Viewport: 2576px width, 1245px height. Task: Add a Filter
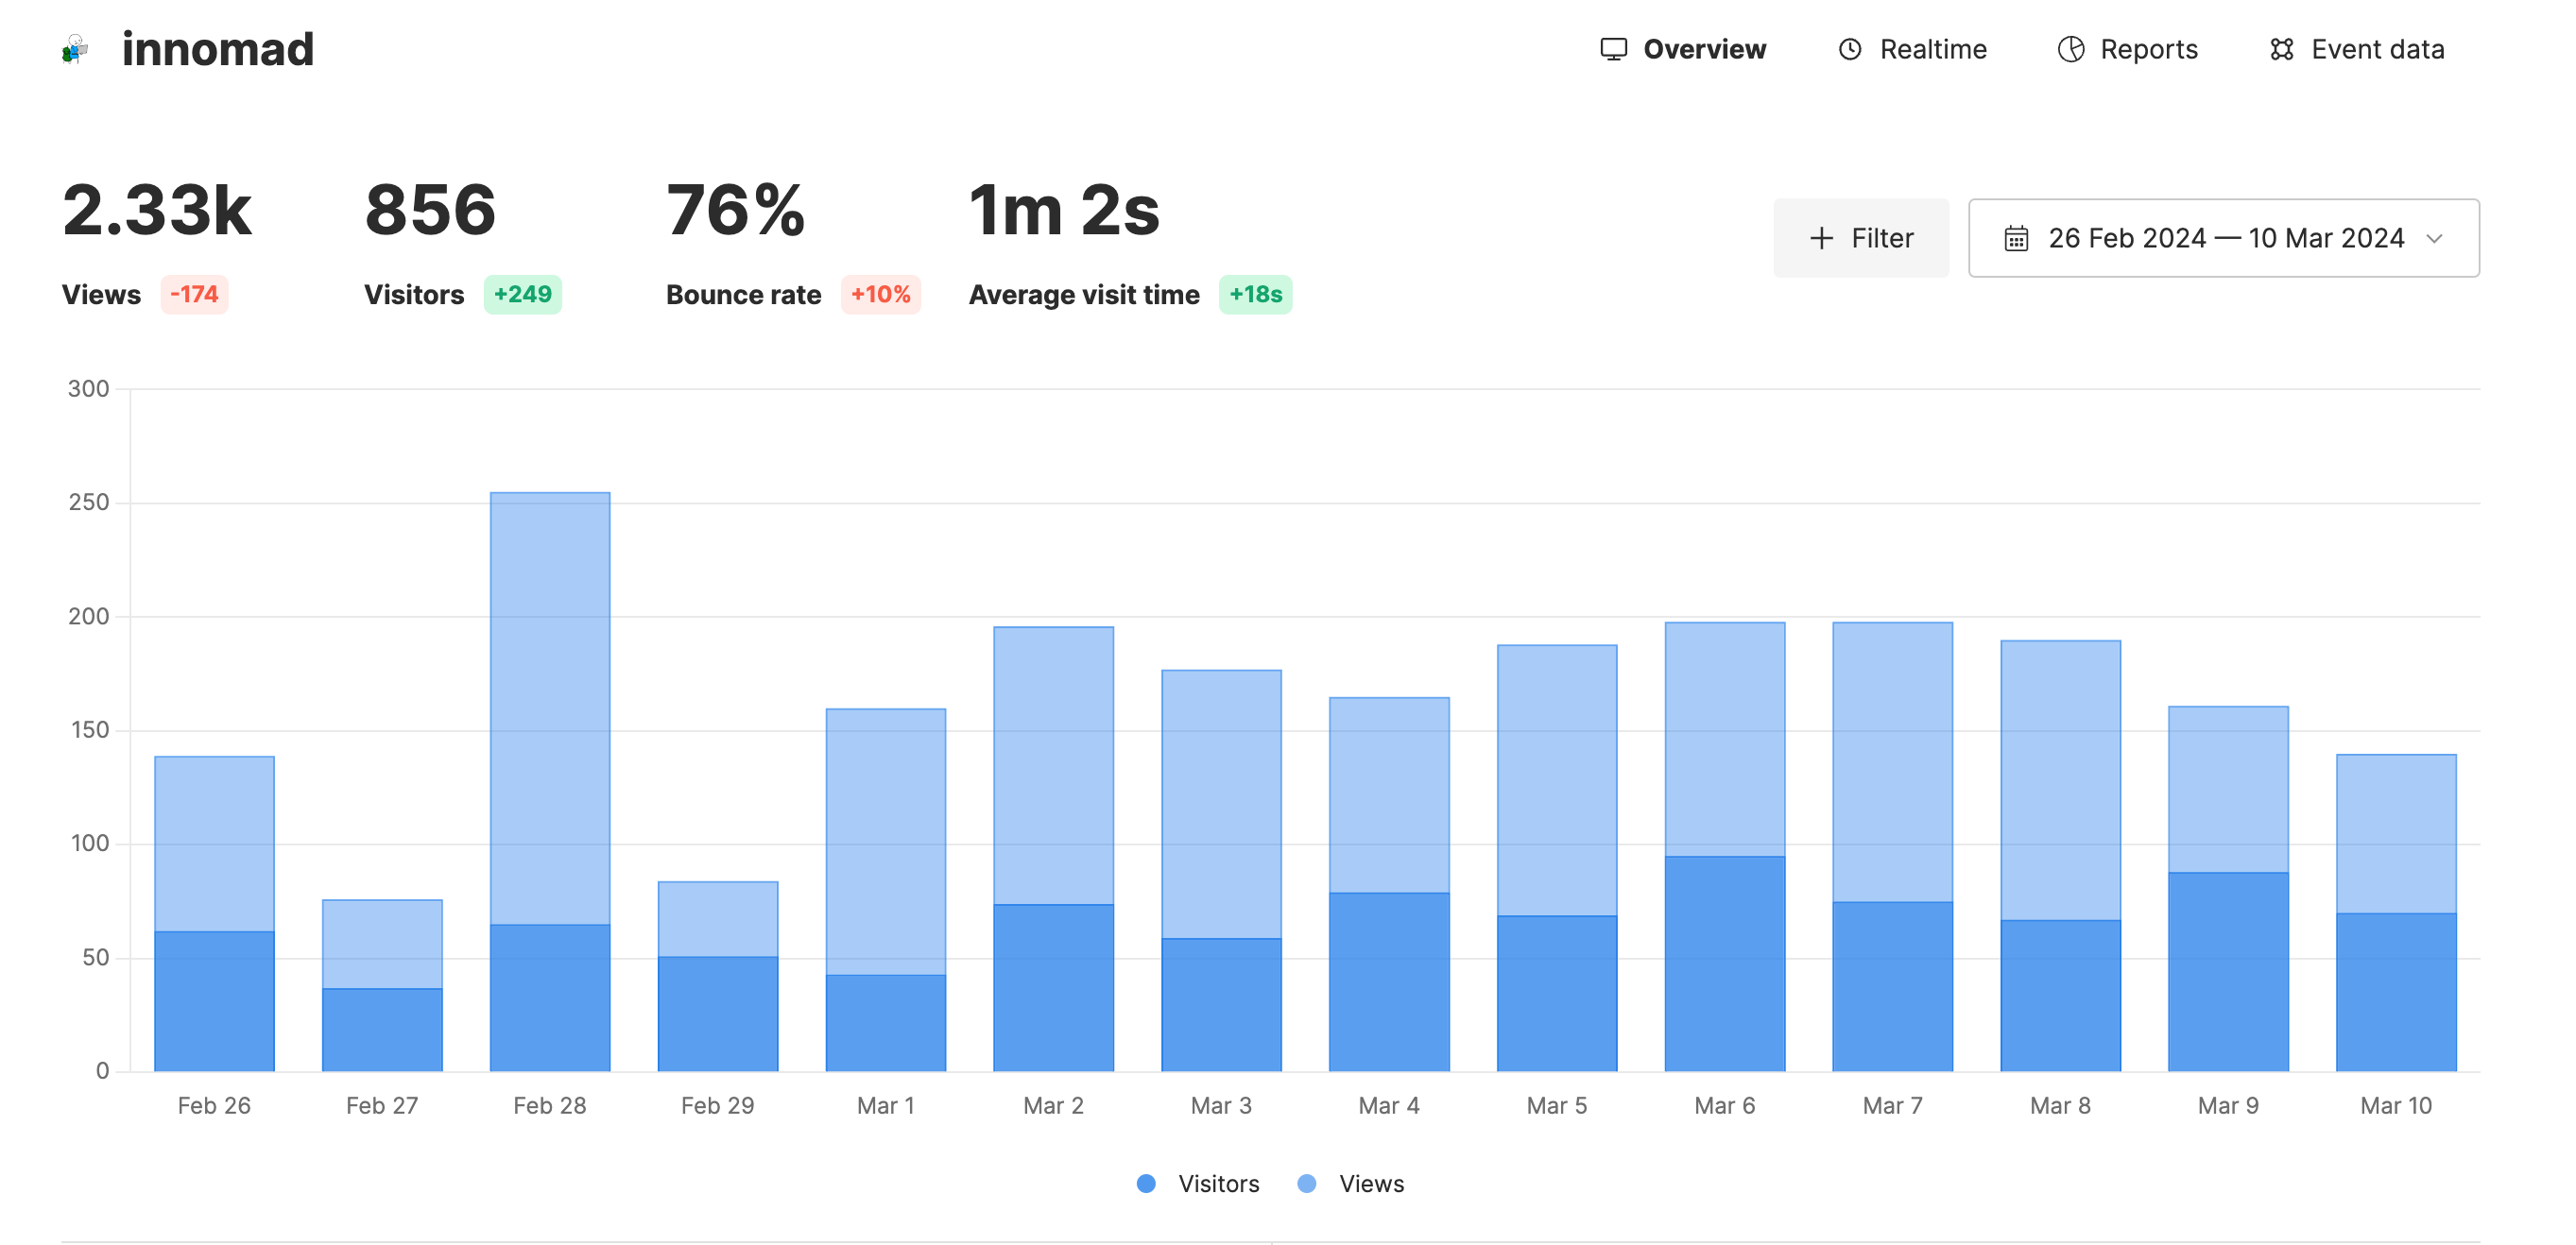coord(1861,238)
